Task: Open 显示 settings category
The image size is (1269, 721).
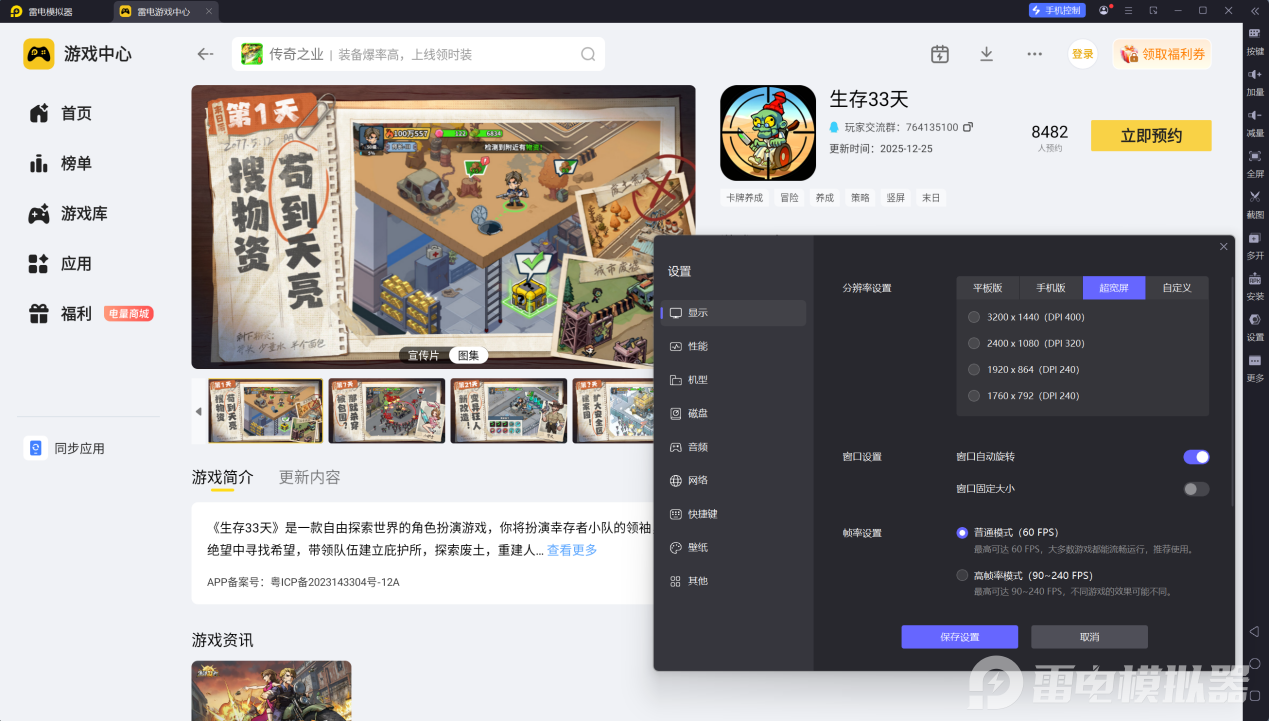Action: click(x=733, y=313)
